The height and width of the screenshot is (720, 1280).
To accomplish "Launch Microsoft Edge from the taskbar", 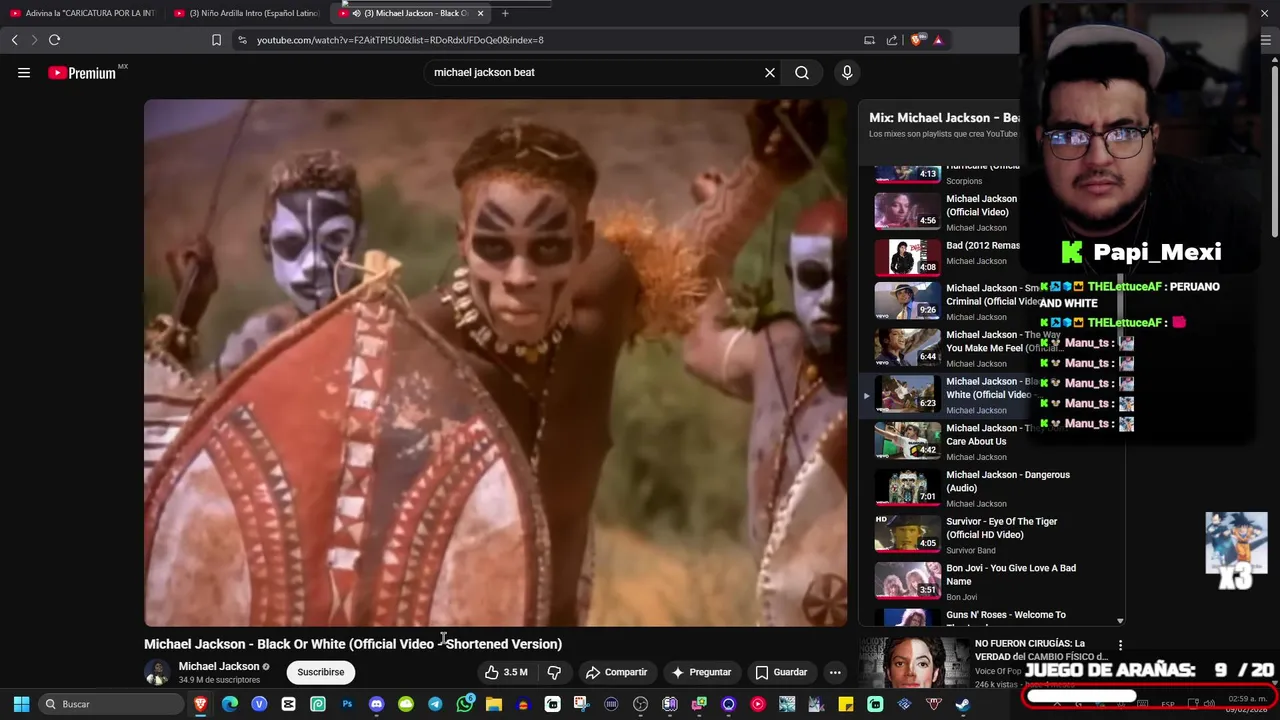I will coord(230,704).
